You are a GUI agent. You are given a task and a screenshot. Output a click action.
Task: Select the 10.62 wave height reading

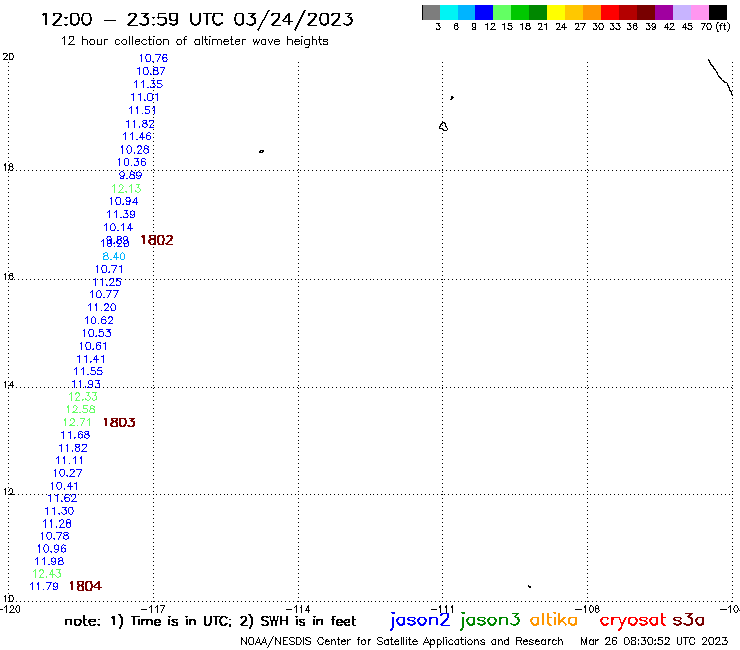pyautogui.click(x=99, y=321)
